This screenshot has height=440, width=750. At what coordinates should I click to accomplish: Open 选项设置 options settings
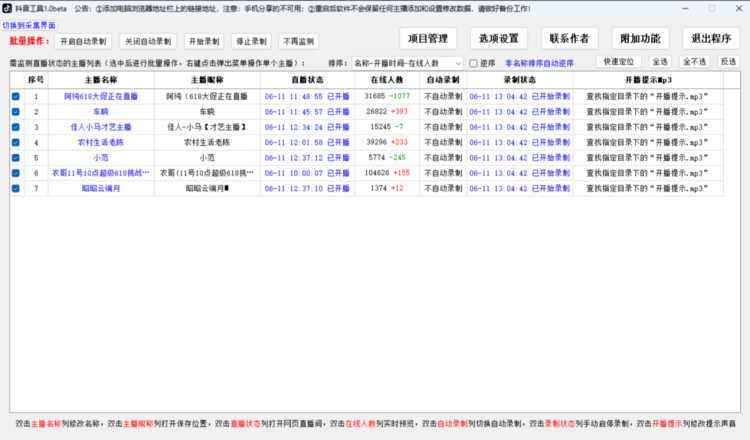click(x=499, y=38)
